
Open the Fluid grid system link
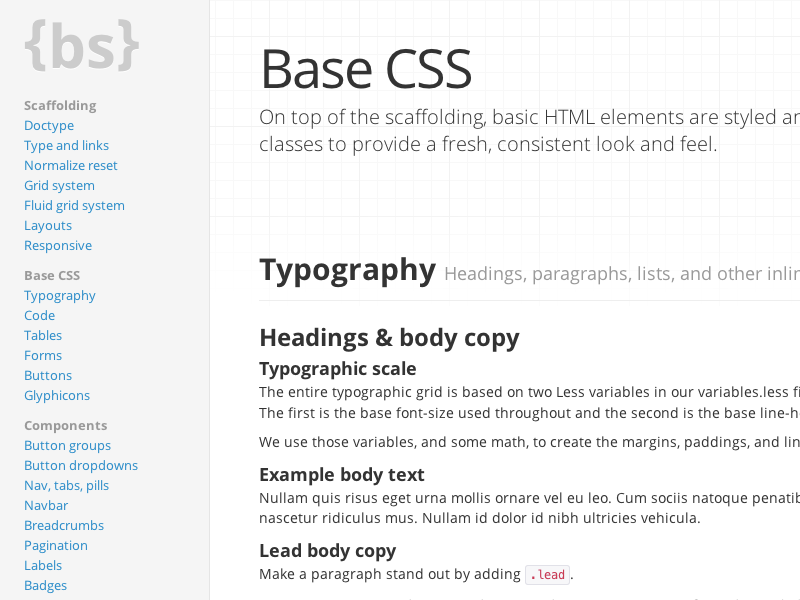(74, 205)
